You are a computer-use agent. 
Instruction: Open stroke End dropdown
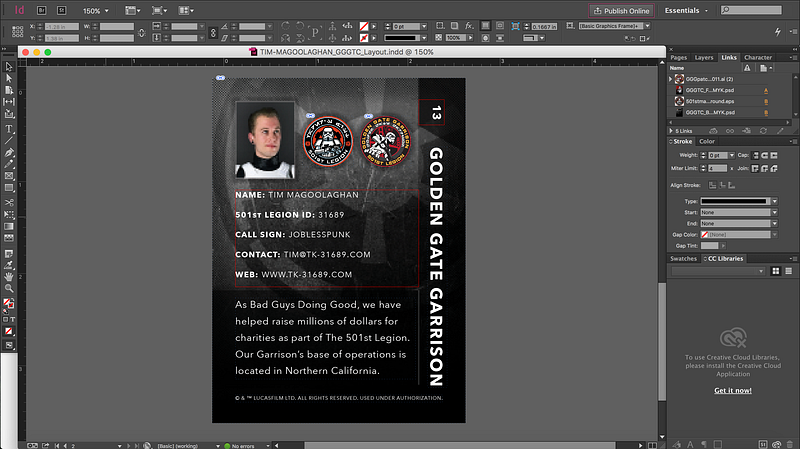point(774,223)
